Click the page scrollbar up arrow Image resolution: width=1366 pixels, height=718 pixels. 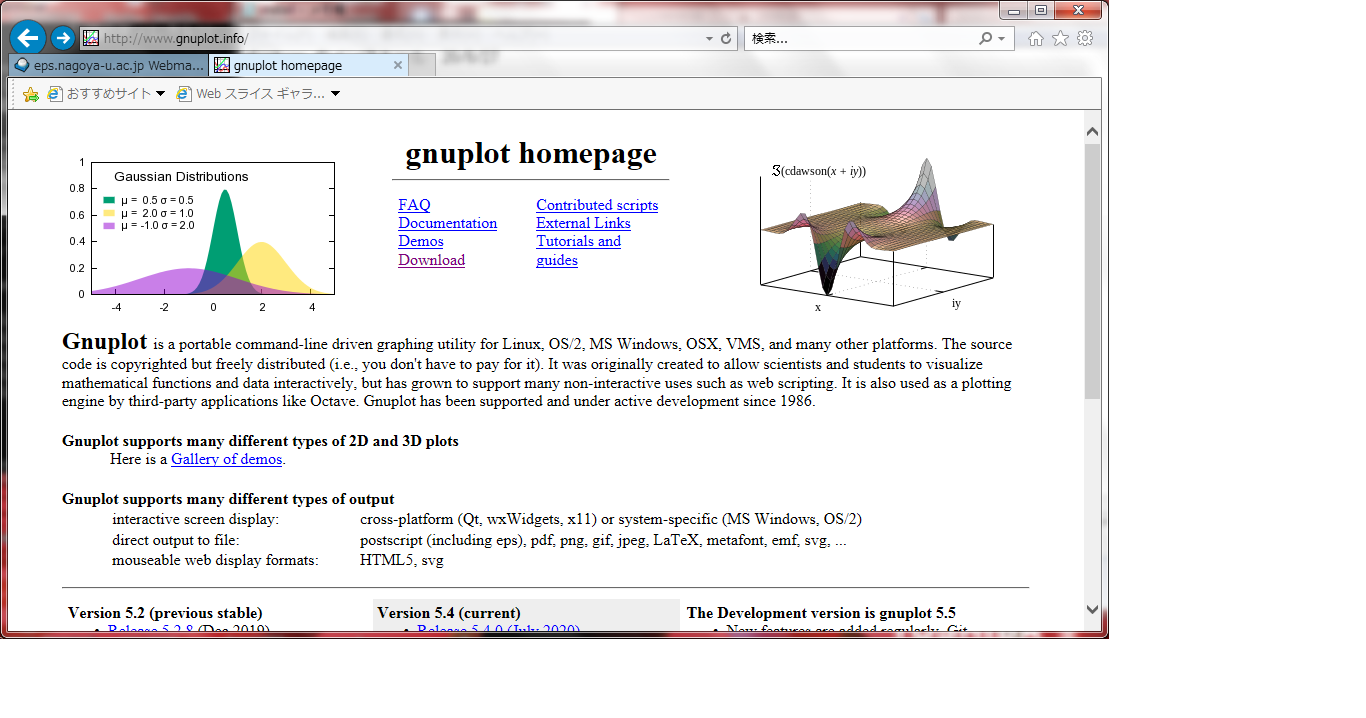(x=1092, y=132)
